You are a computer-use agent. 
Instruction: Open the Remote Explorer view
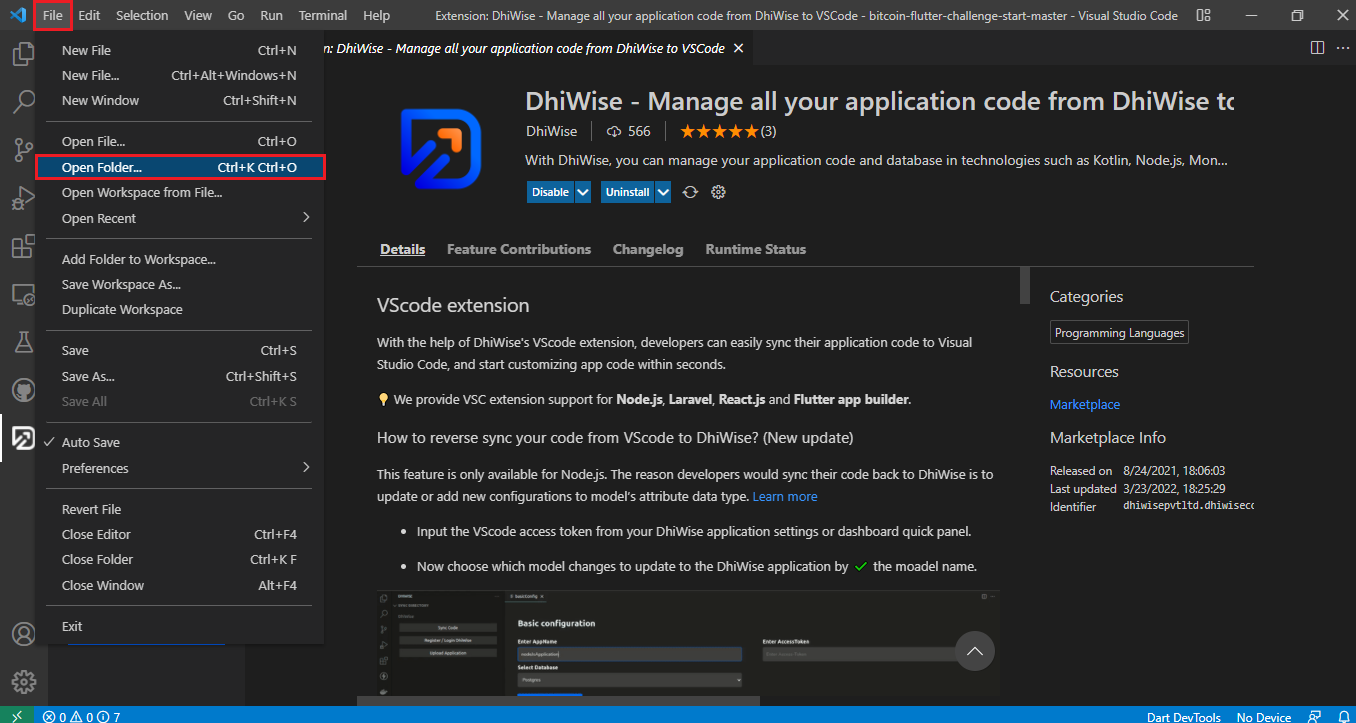[23, 294]
